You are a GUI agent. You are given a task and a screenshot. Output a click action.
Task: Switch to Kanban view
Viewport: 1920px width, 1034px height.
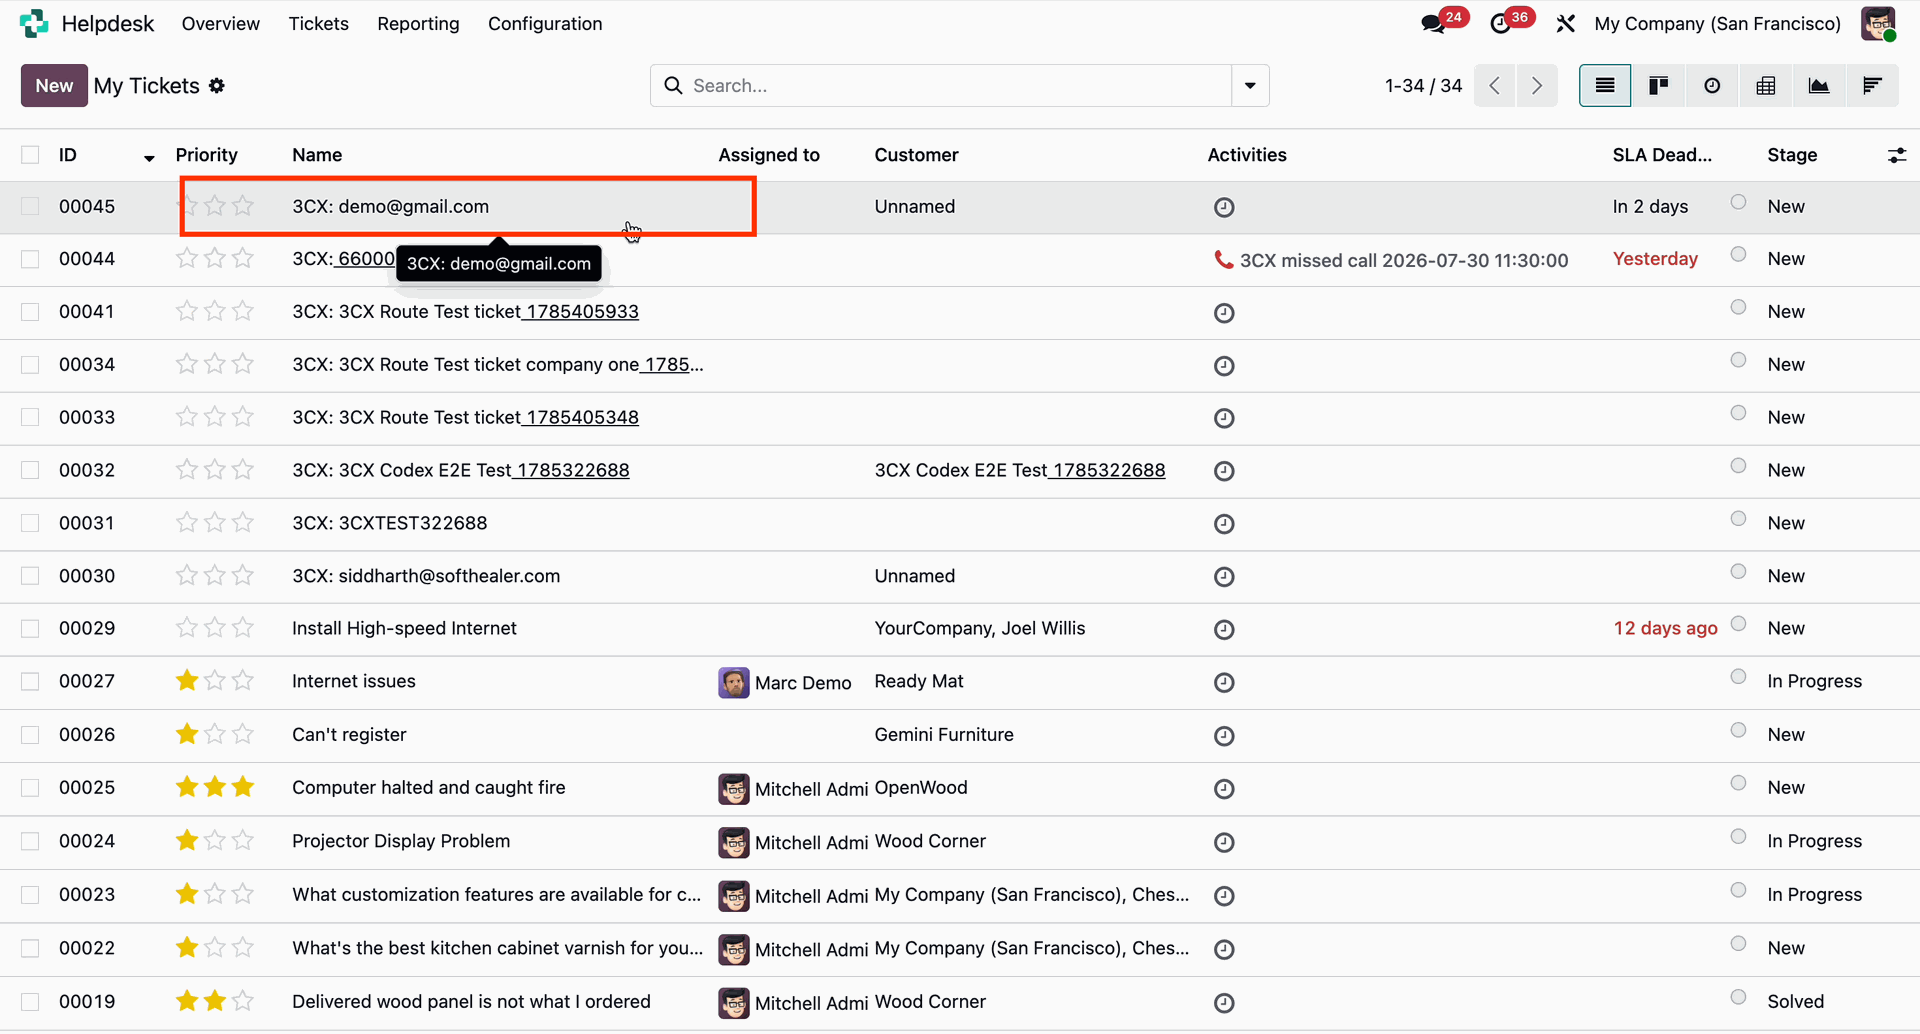pyautogui.click(x=1658, y=86)
